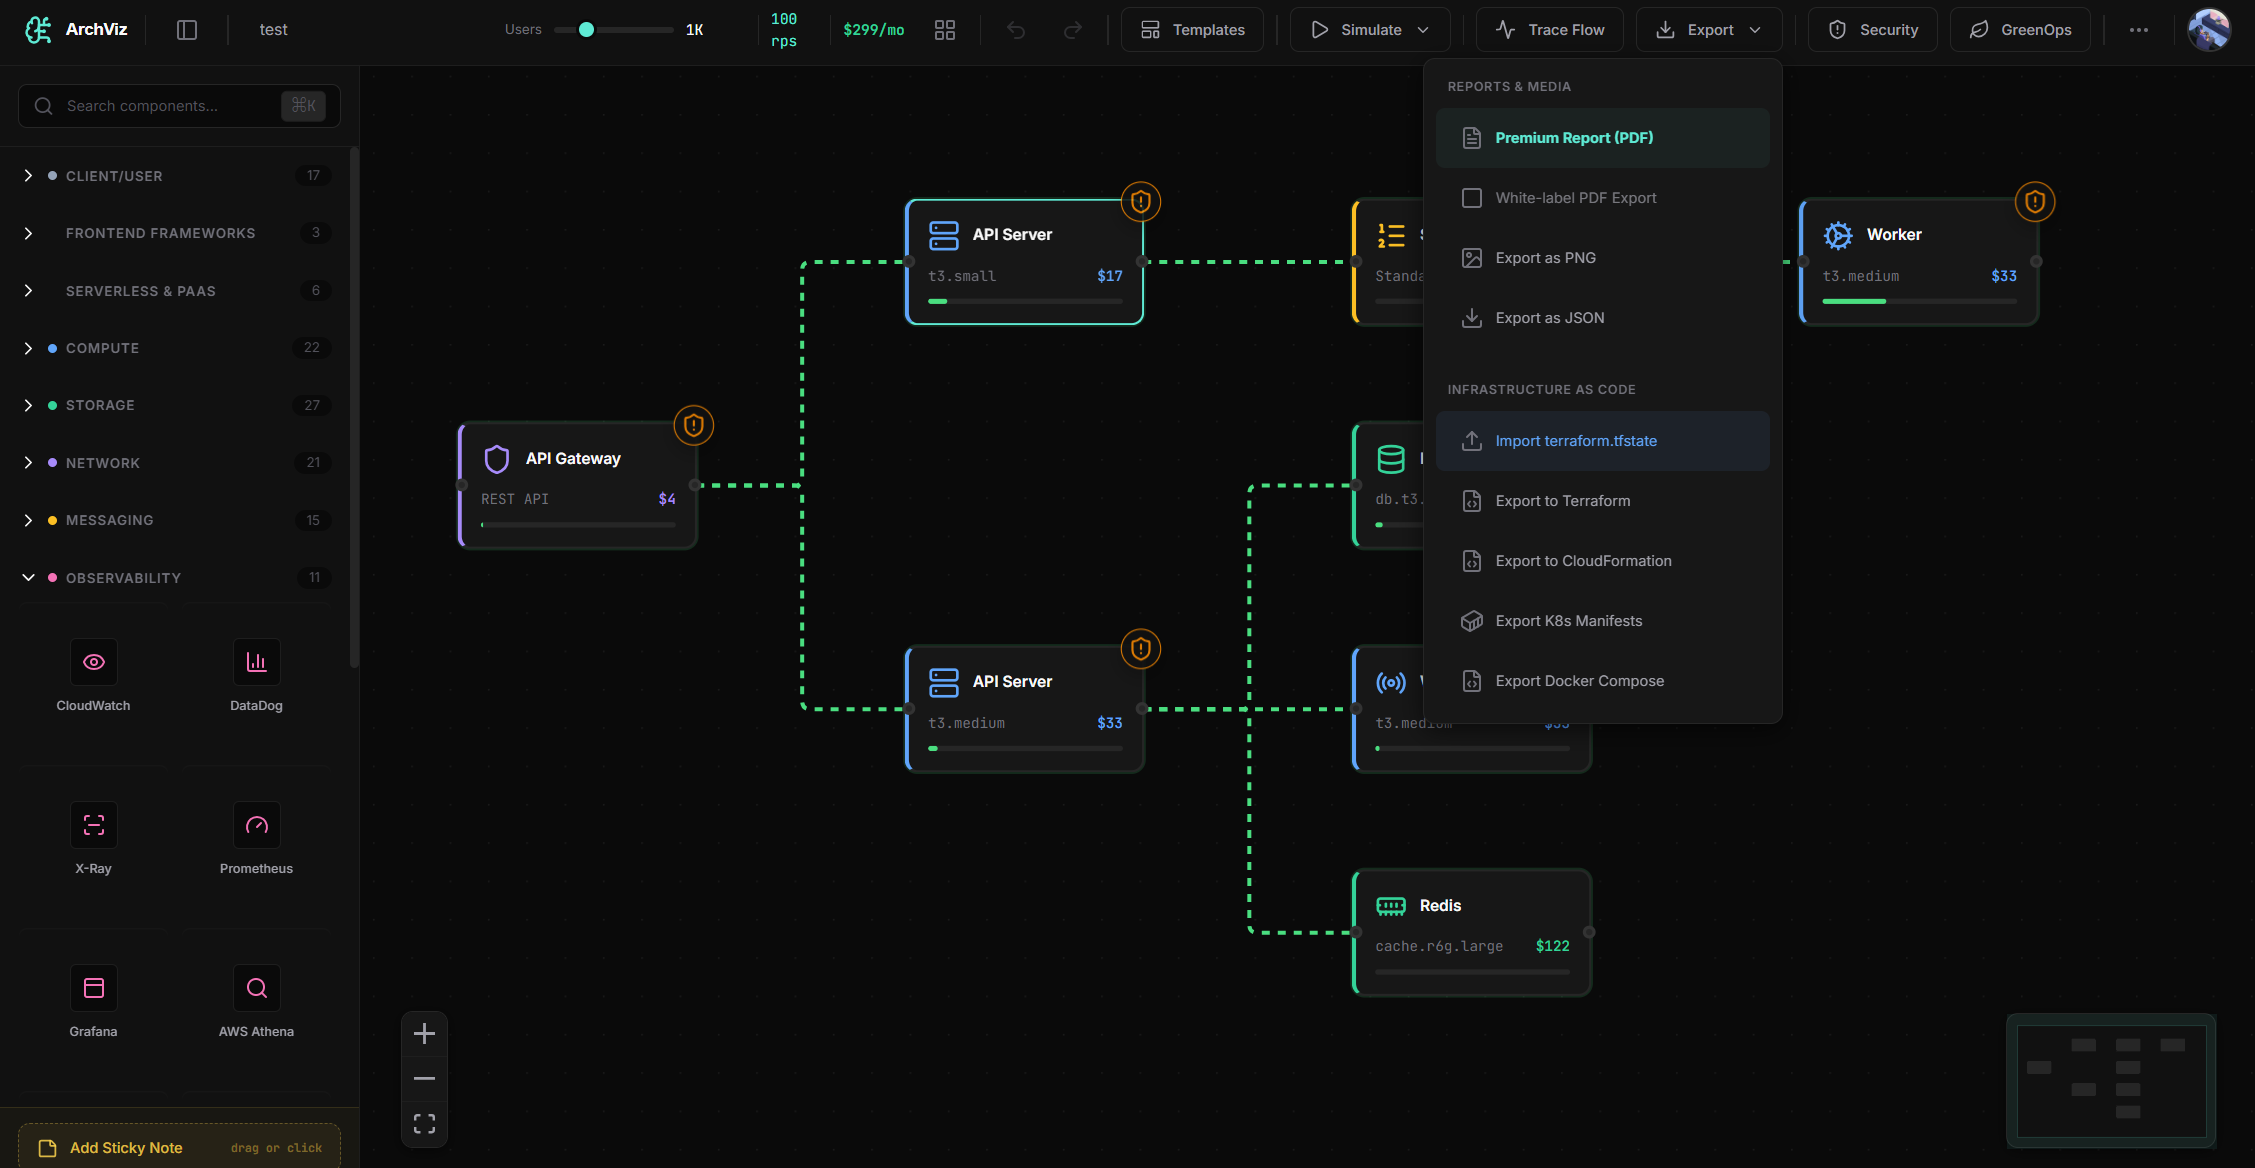Toggle the sidebar panel icon
This screenshot has width=2255, height=1168.
(187, 30)
